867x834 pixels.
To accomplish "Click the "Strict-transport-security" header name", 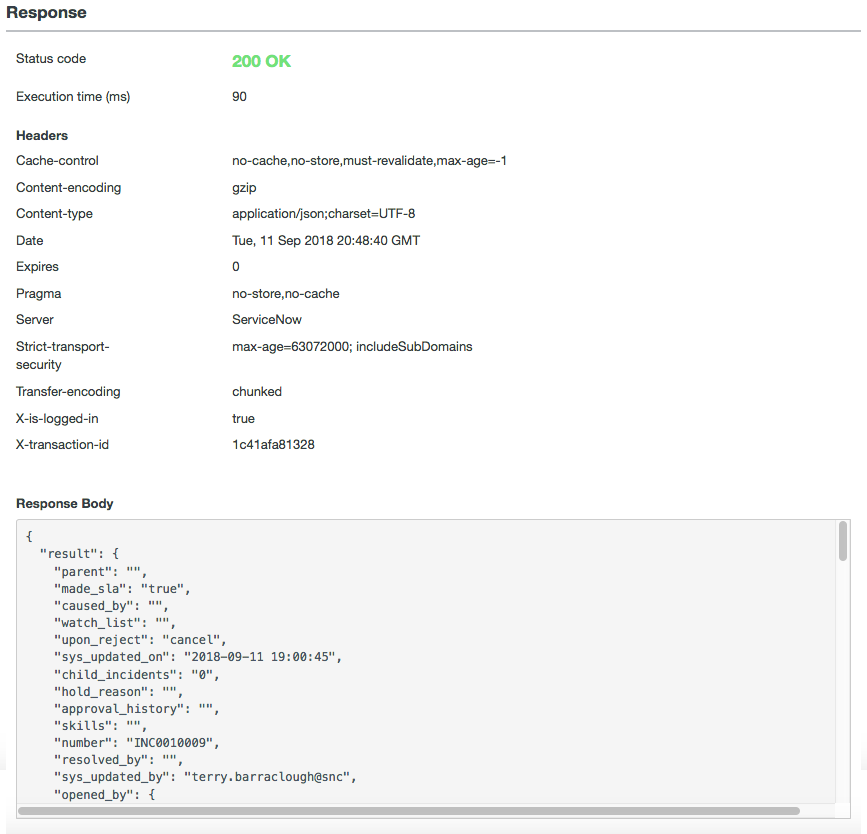I will 62,356.
